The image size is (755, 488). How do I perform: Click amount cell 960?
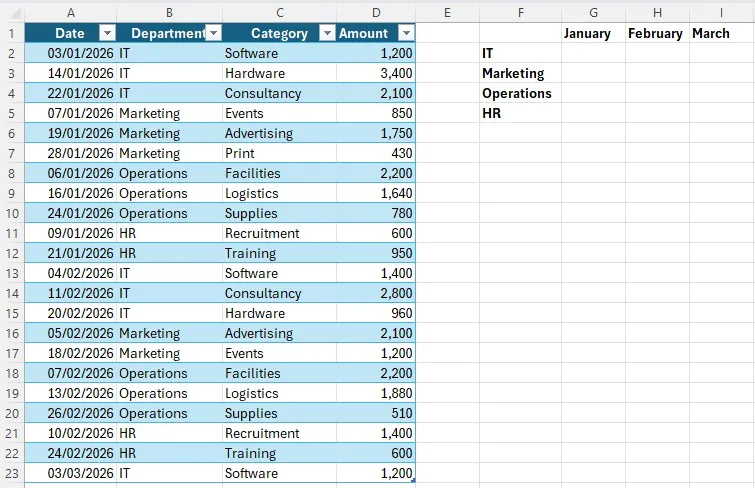coord(376,313)
